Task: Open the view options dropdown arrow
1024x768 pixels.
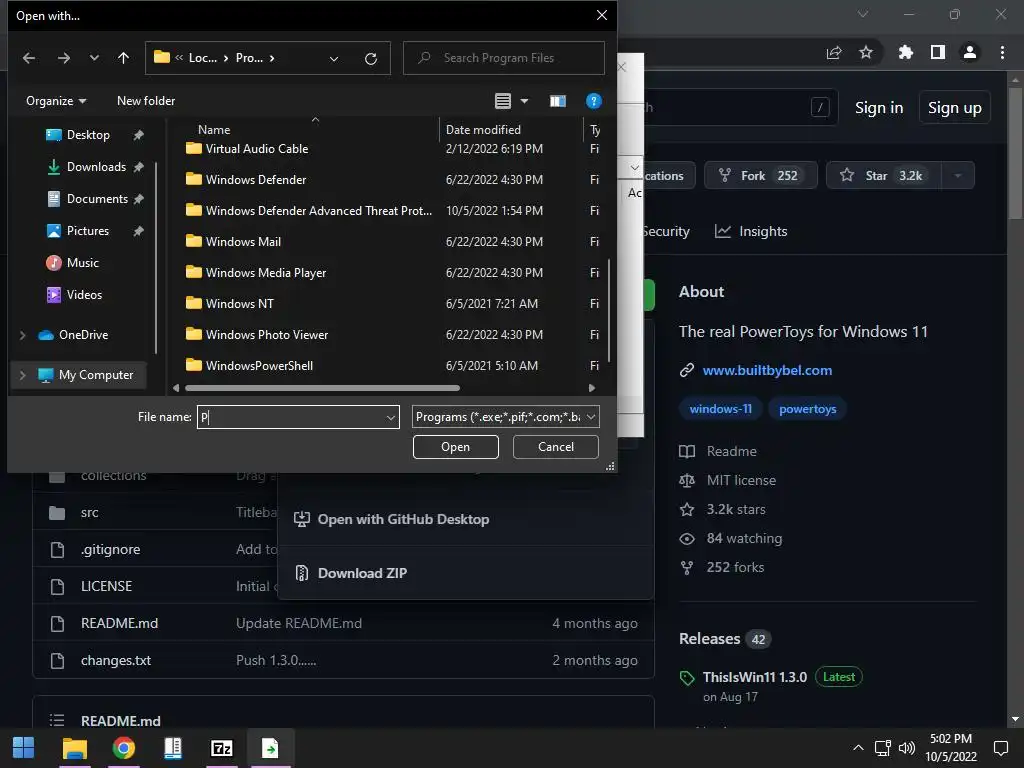Action: tap(524, 101)
